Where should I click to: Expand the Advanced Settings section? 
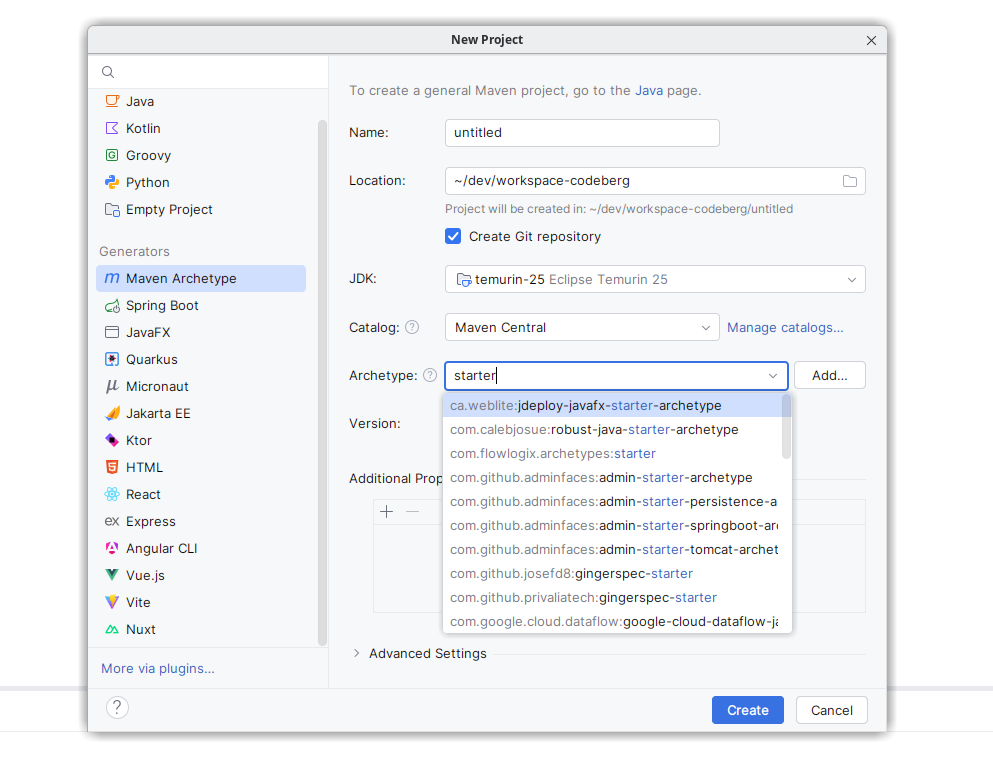(x=357, y=654)
